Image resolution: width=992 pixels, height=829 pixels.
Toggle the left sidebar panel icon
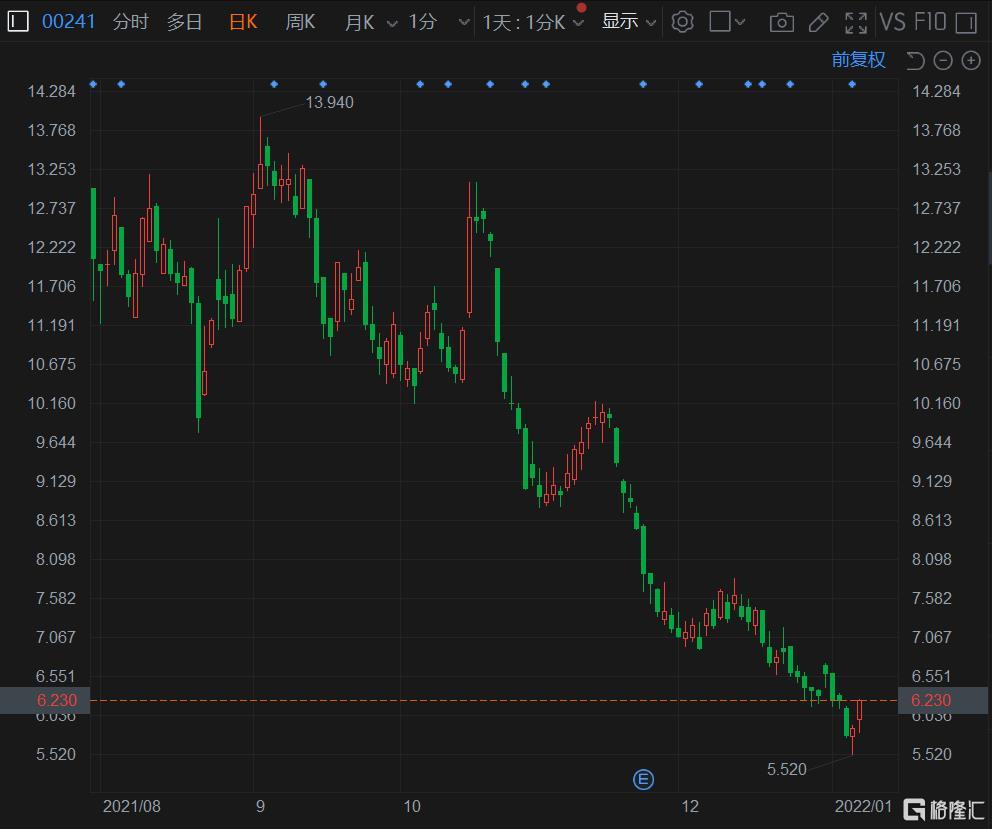(17, 21)
